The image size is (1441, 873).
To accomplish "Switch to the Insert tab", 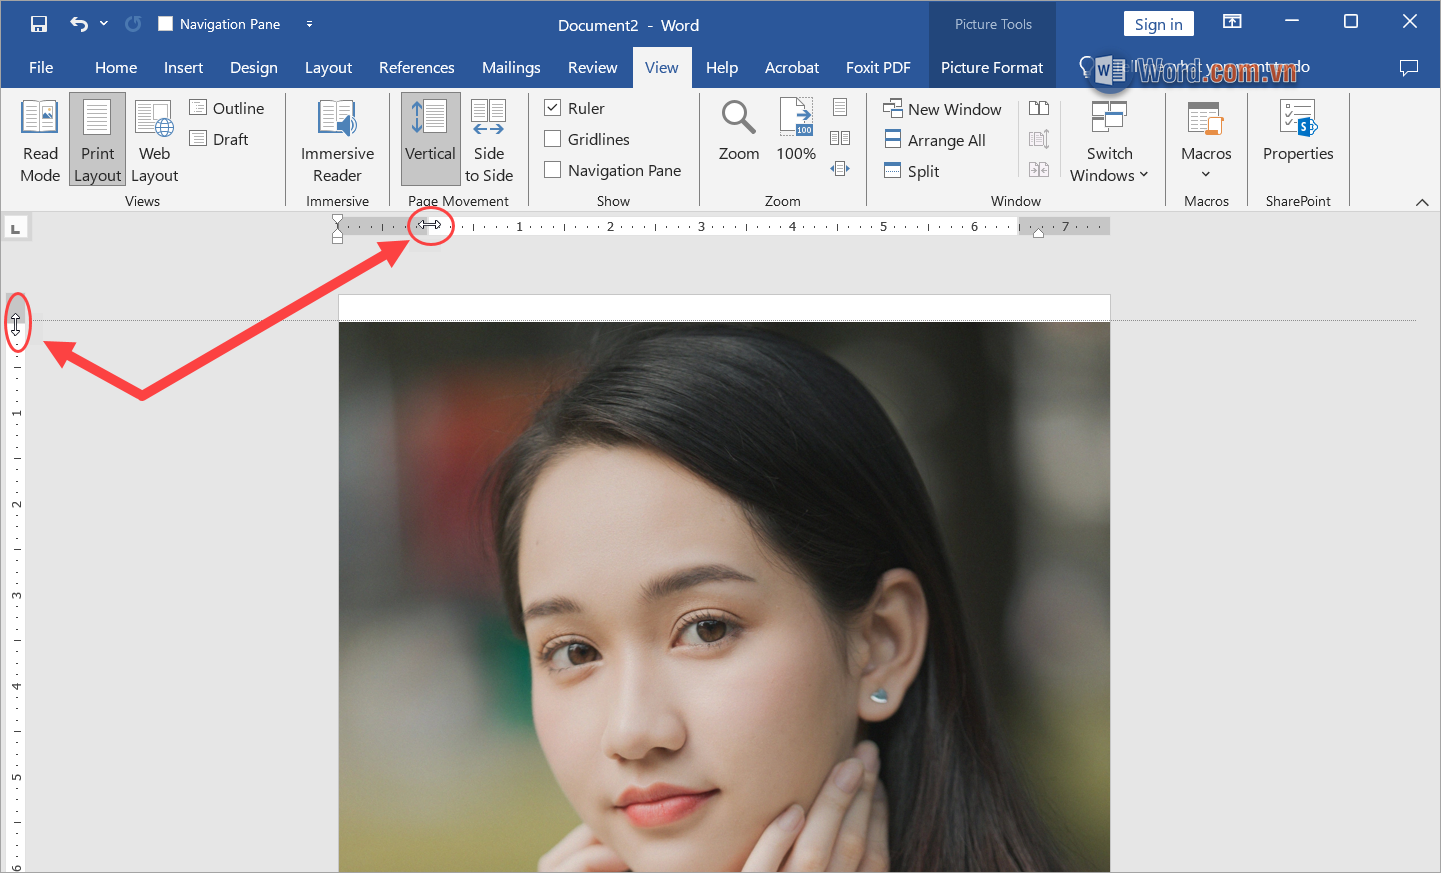I will [183, 67].
